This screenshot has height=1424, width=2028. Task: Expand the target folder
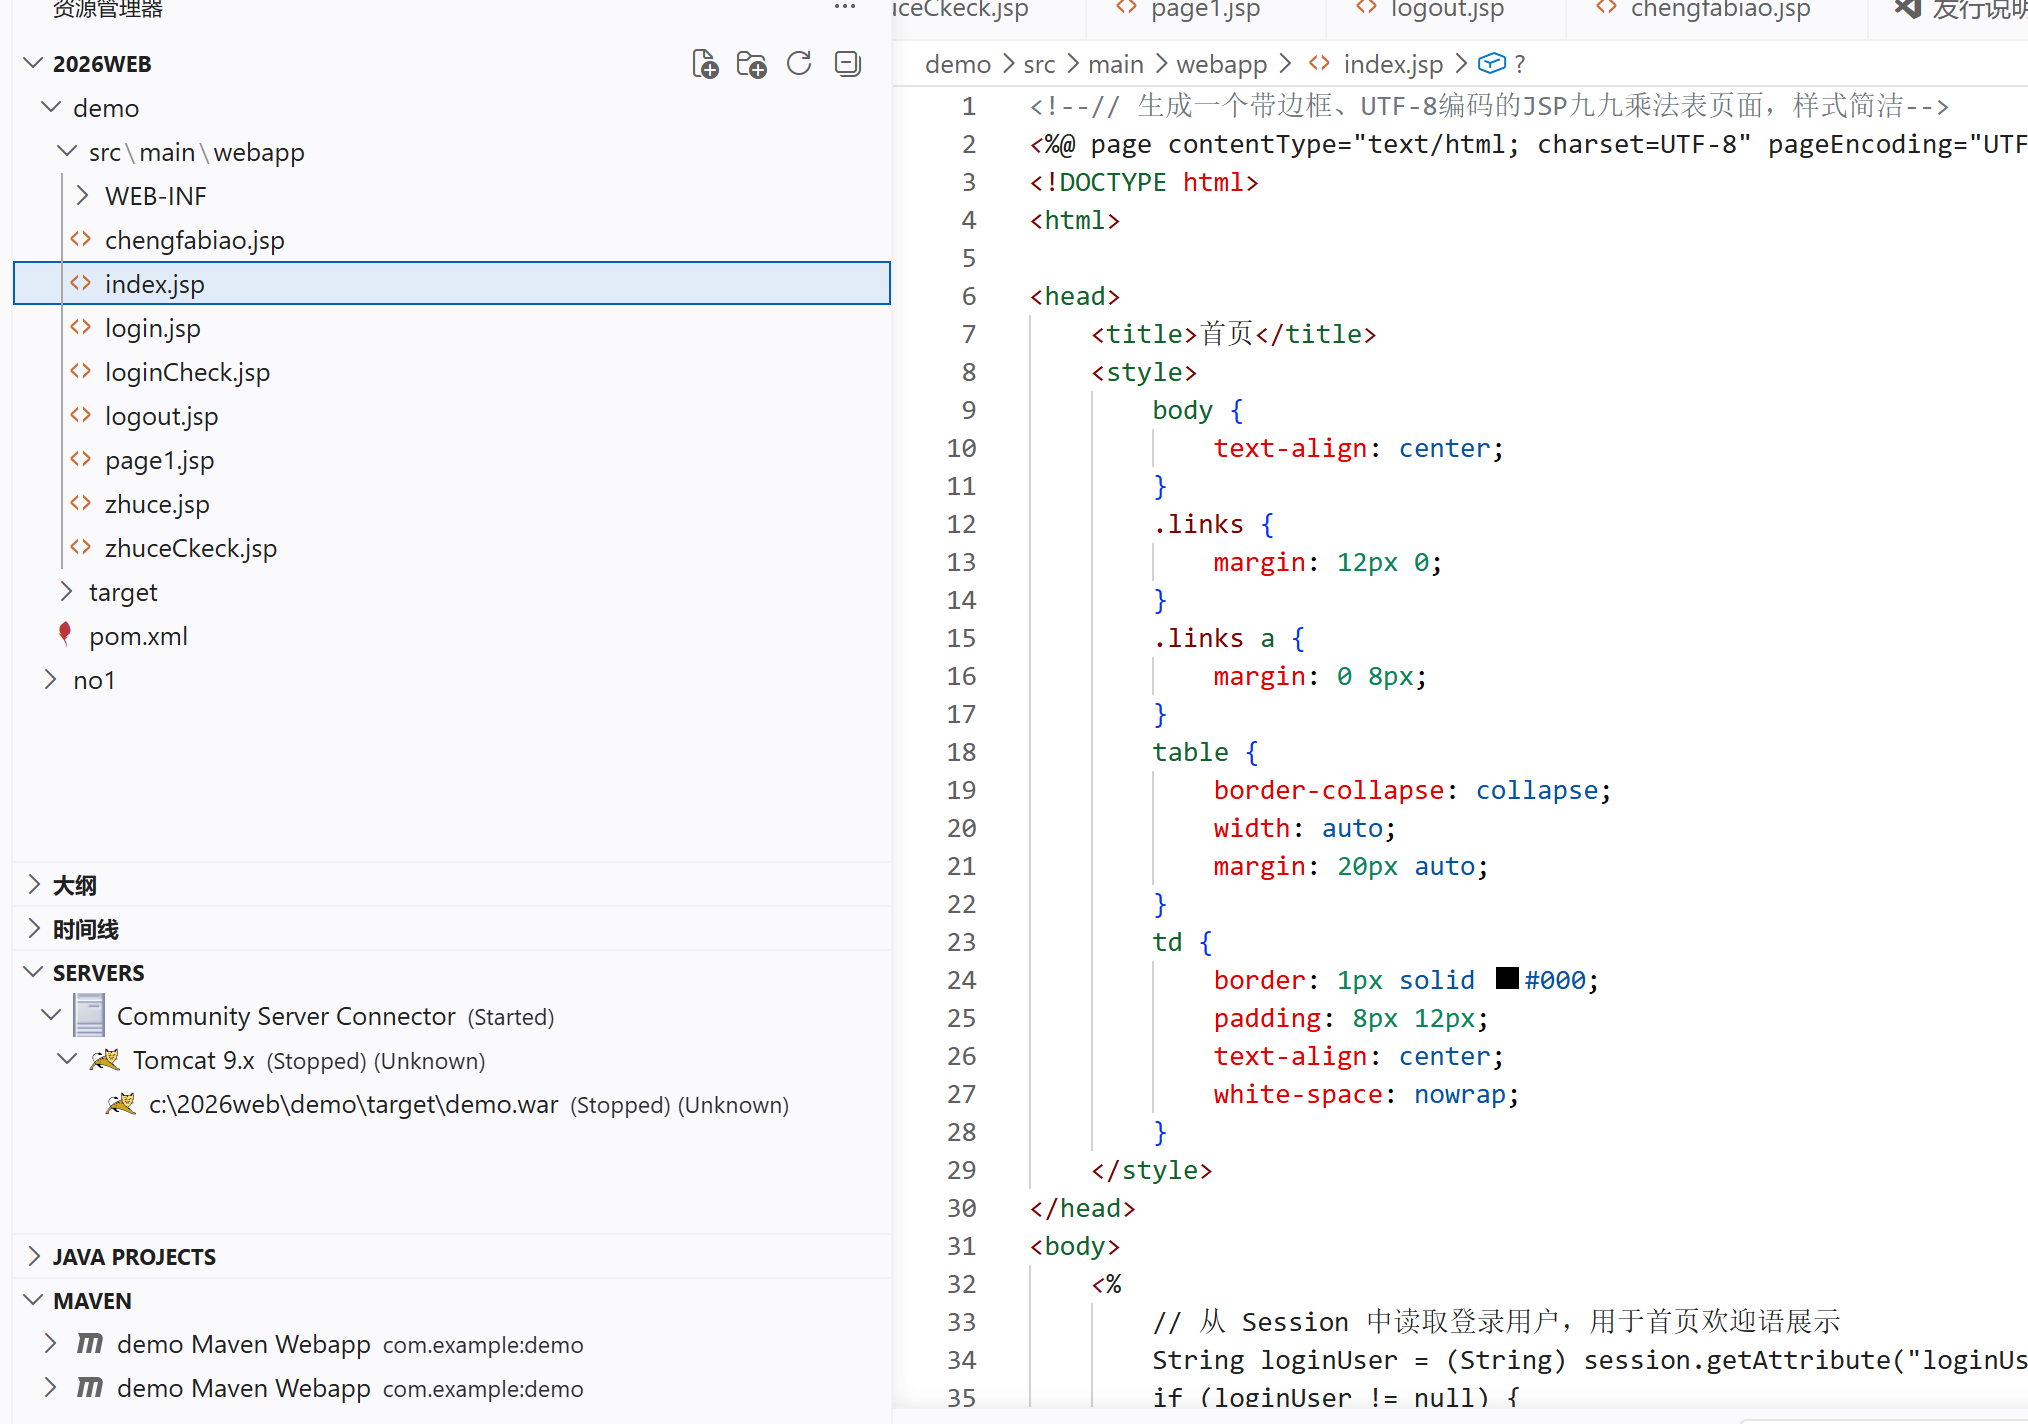tap(67, 591)
